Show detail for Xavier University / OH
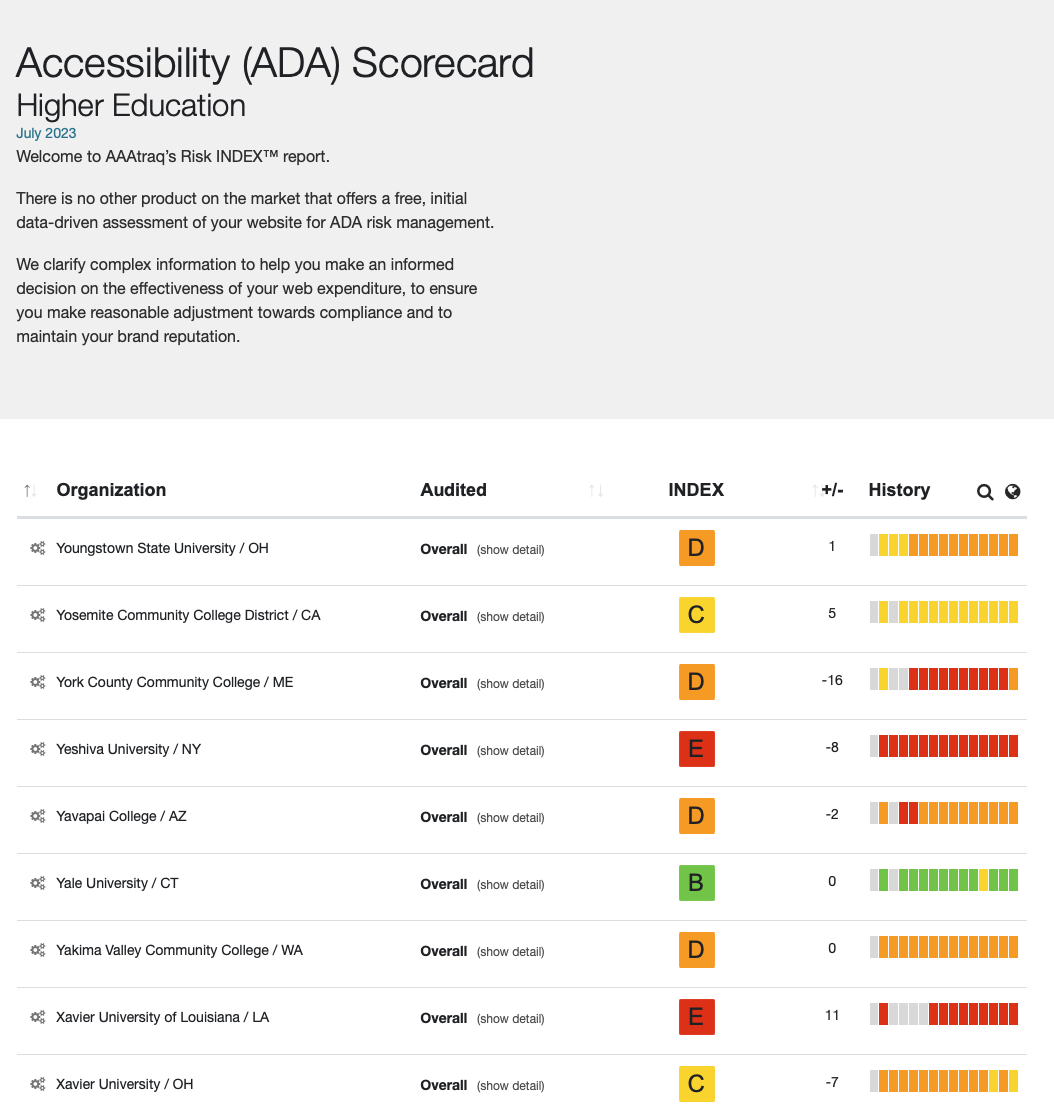Viewport: 1054px width, 1108px height. [x=510, y=1085]
